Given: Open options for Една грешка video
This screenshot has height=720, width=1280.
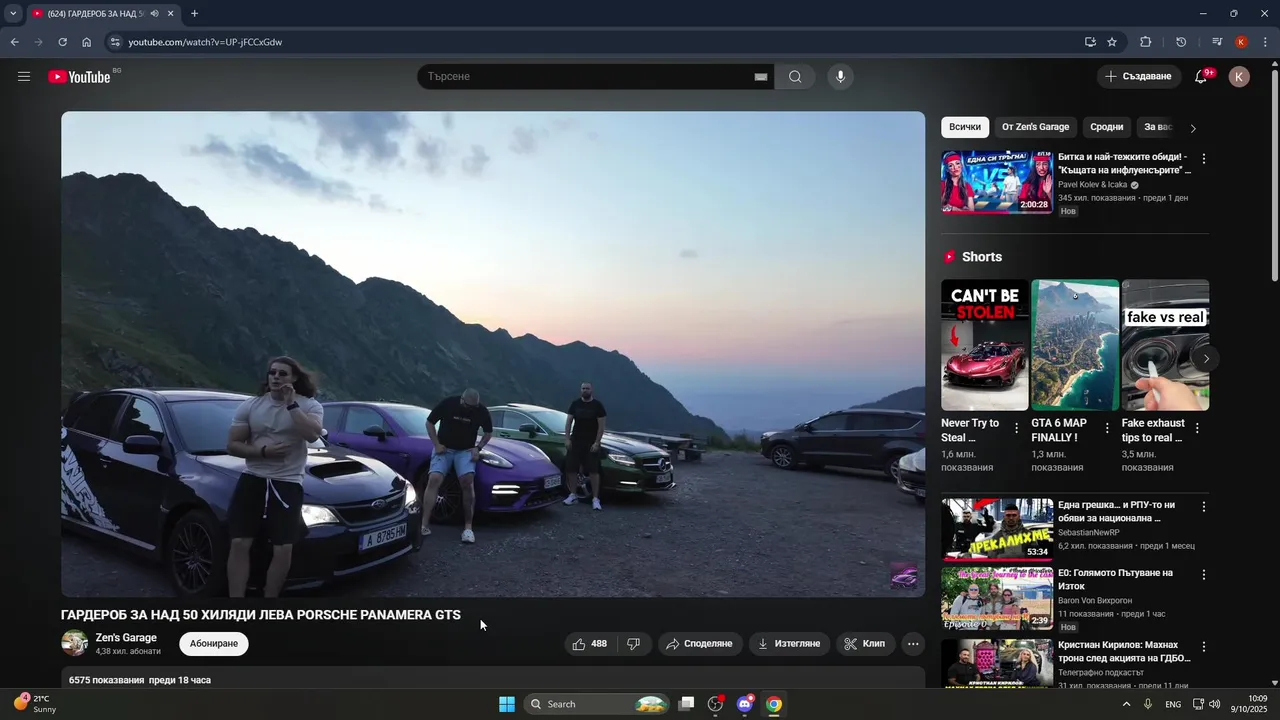Looking at the screenshot, I should click(1204, 507).
